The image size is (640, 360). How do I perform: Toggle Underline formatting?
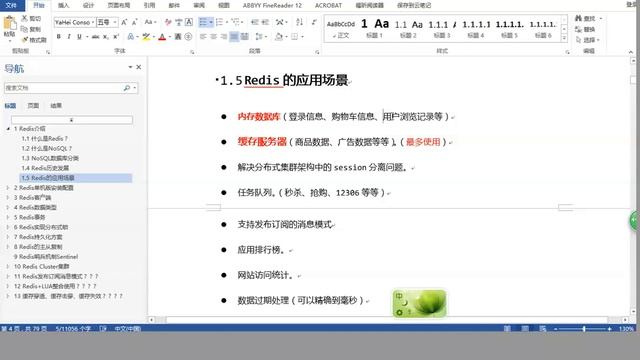(x=79, y=37)
